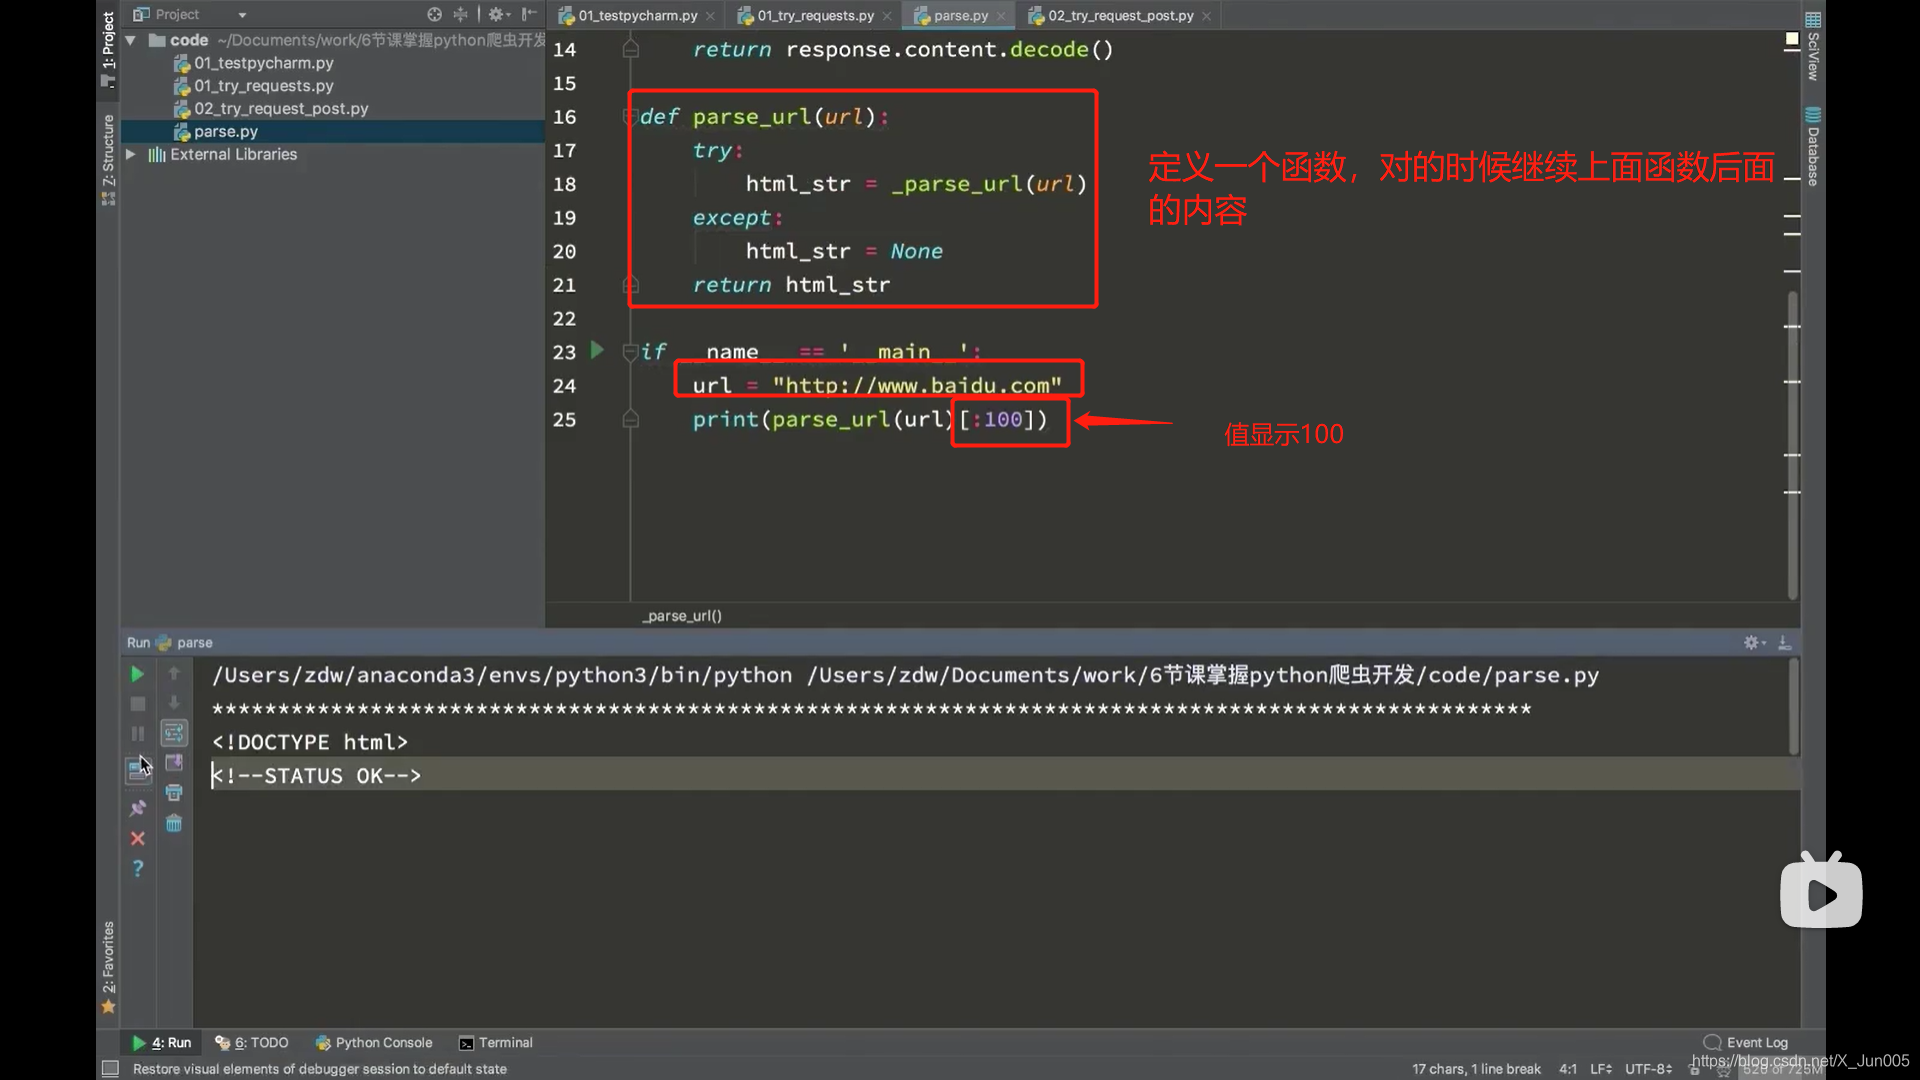Click the run gutter arrow on line 23
The width and height of the screenshot is (1920, 1080).
point(597,351)
